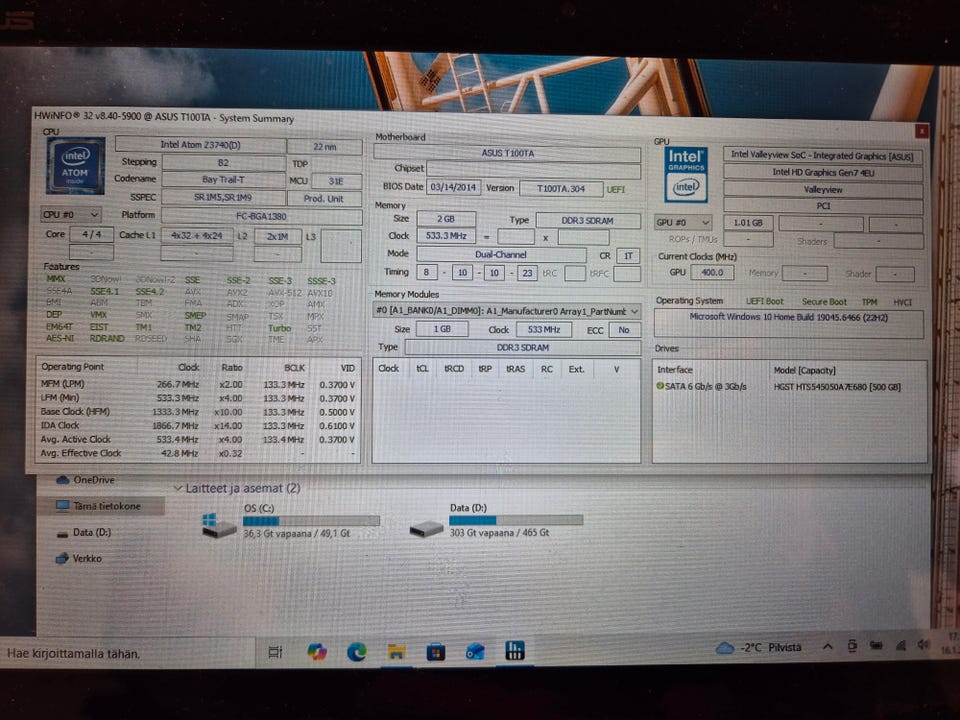
Task: Click the BIOS date 03/14/2014 field
Action: (x=453, y=187)
